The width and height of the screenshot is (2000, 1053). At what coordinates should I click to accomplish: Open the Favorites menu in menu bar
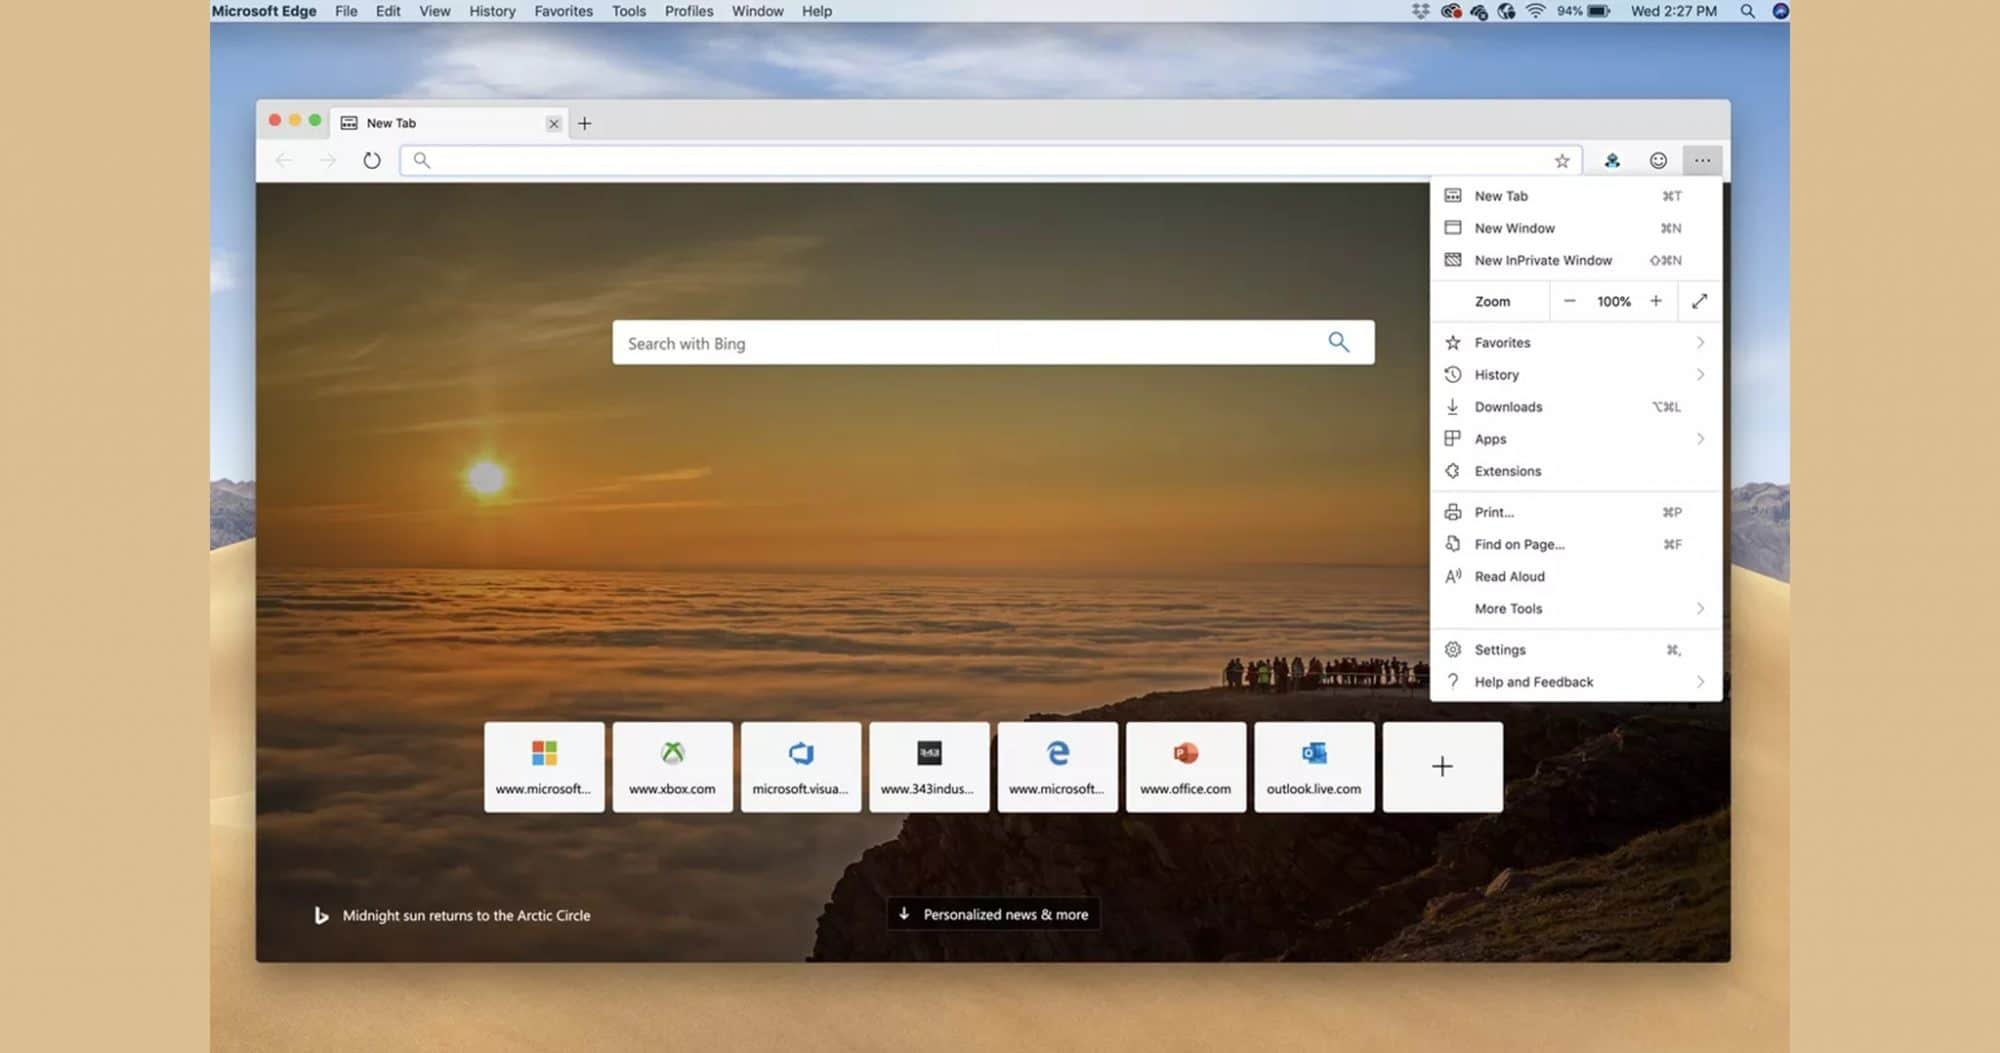coord(563,11)
